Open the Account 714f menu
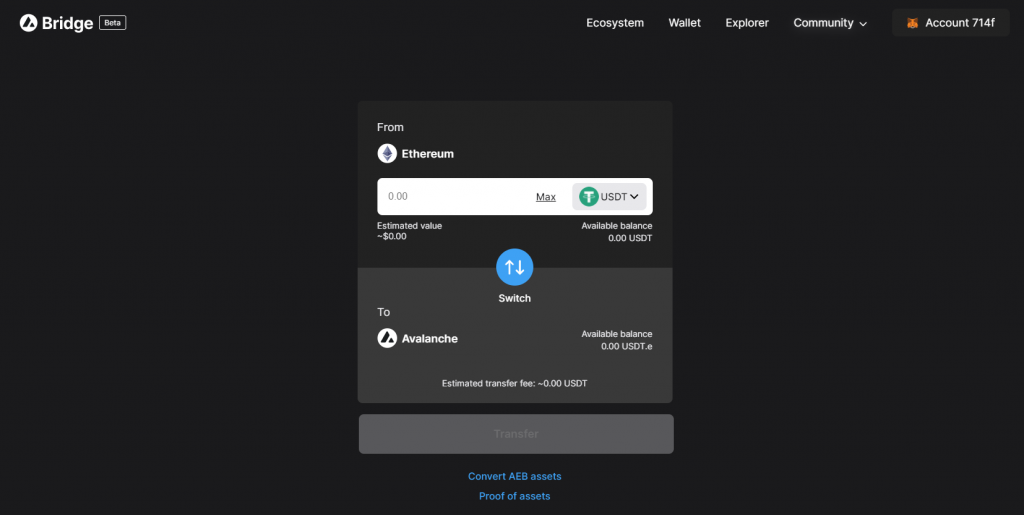The image size is (1024, 515). (x=951, y=23)
